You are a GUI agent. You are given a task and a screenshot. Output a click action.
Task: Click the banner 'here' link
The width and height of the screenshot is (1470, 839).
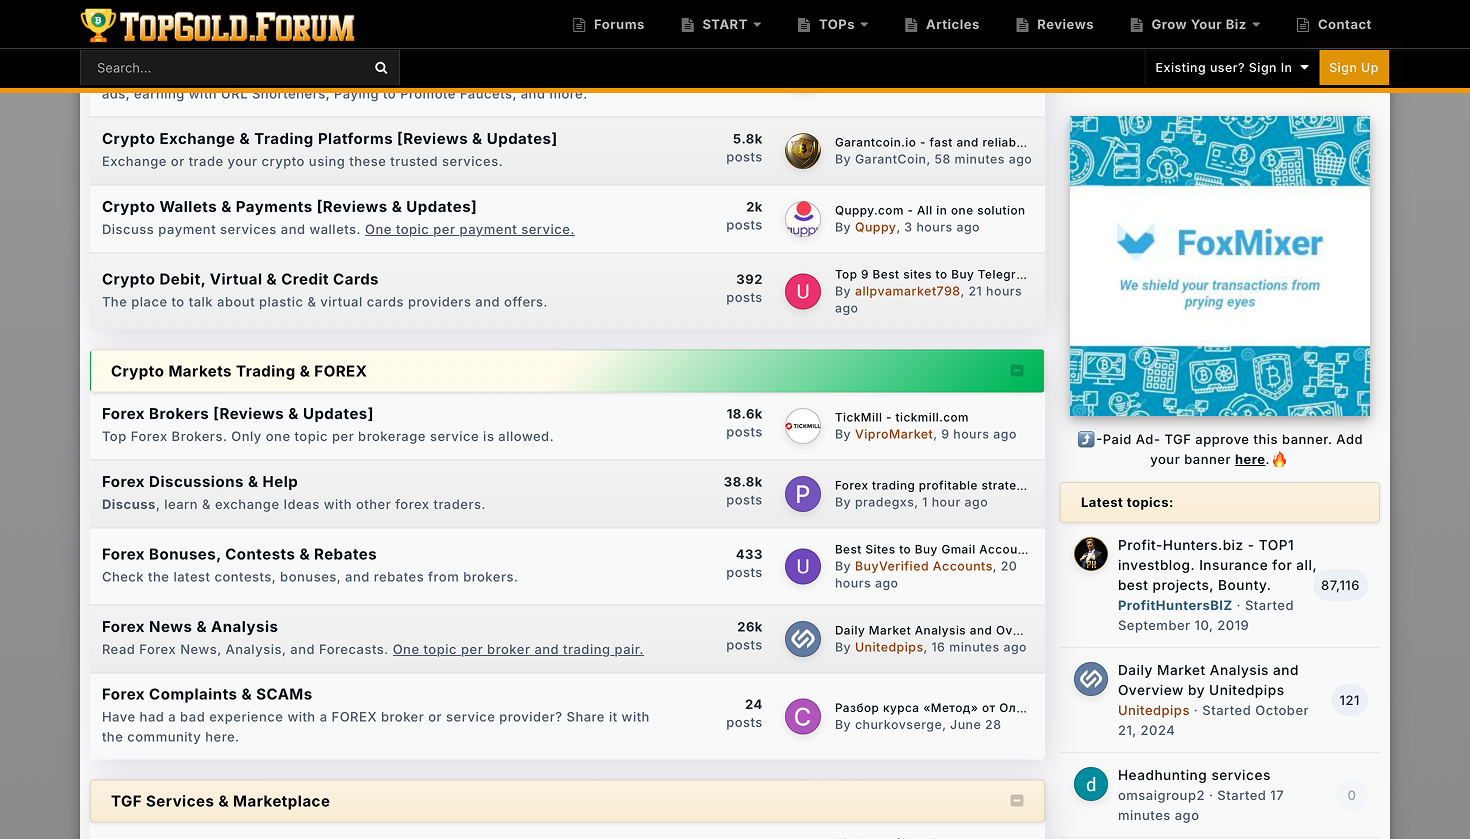point(1250,460)
